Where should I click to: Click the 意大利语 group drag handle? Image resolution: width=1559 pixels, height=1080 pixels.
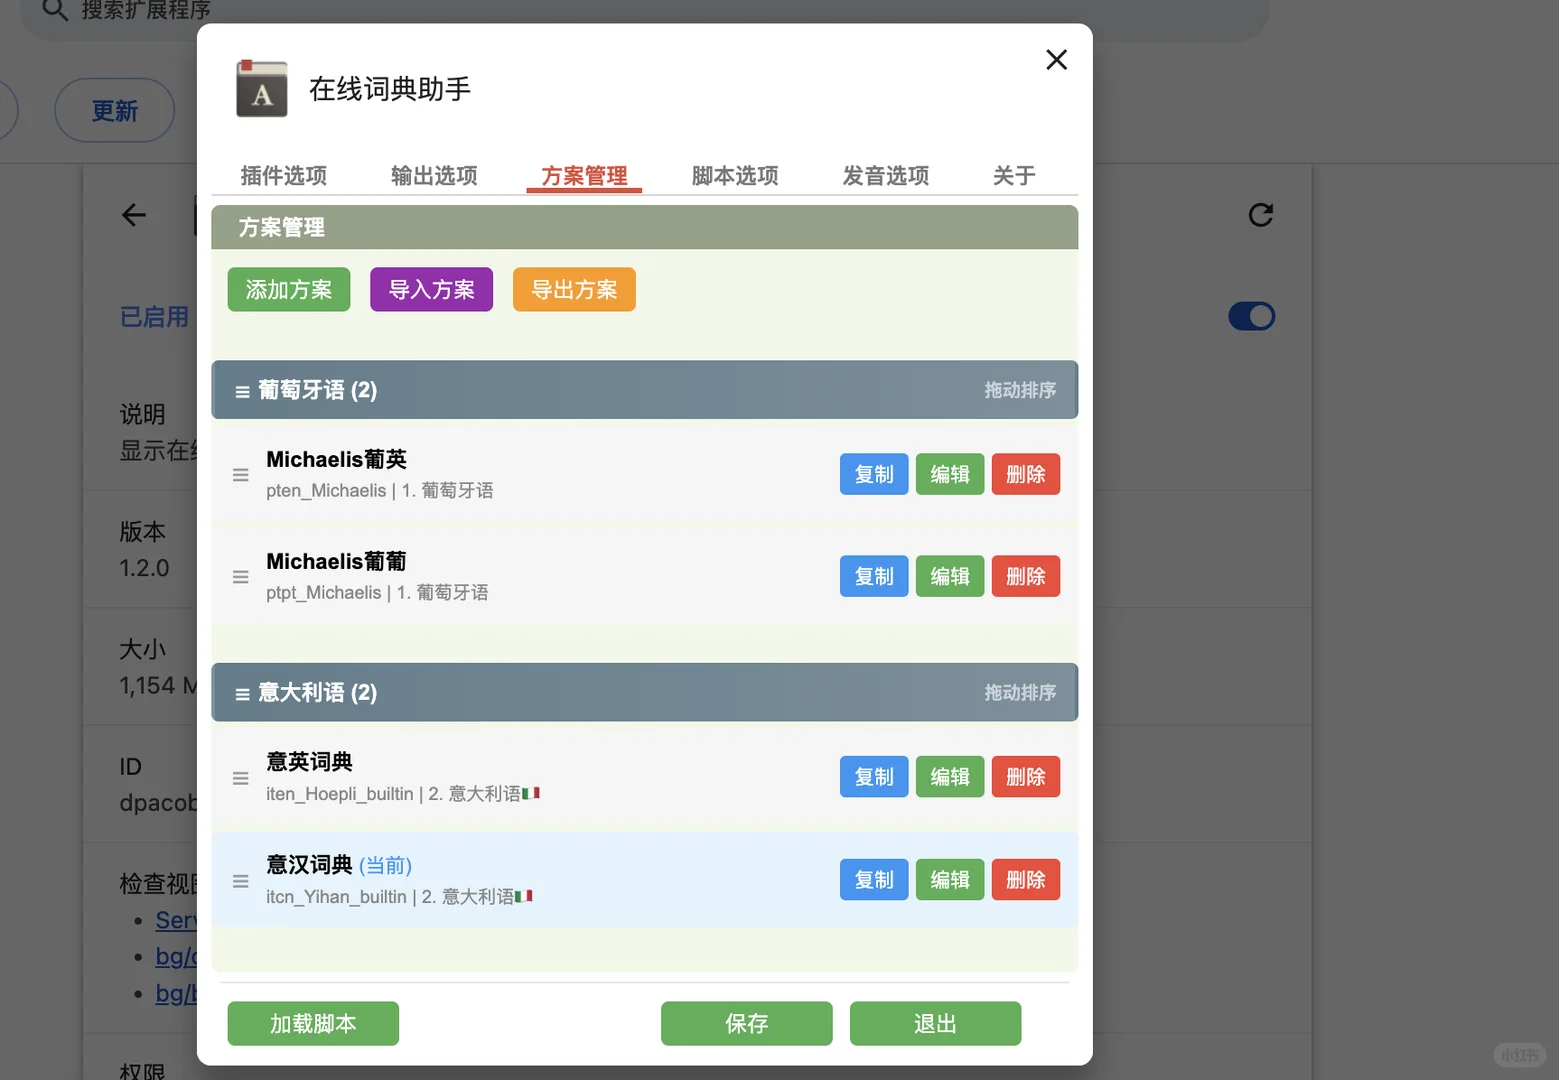click(240, 692)
